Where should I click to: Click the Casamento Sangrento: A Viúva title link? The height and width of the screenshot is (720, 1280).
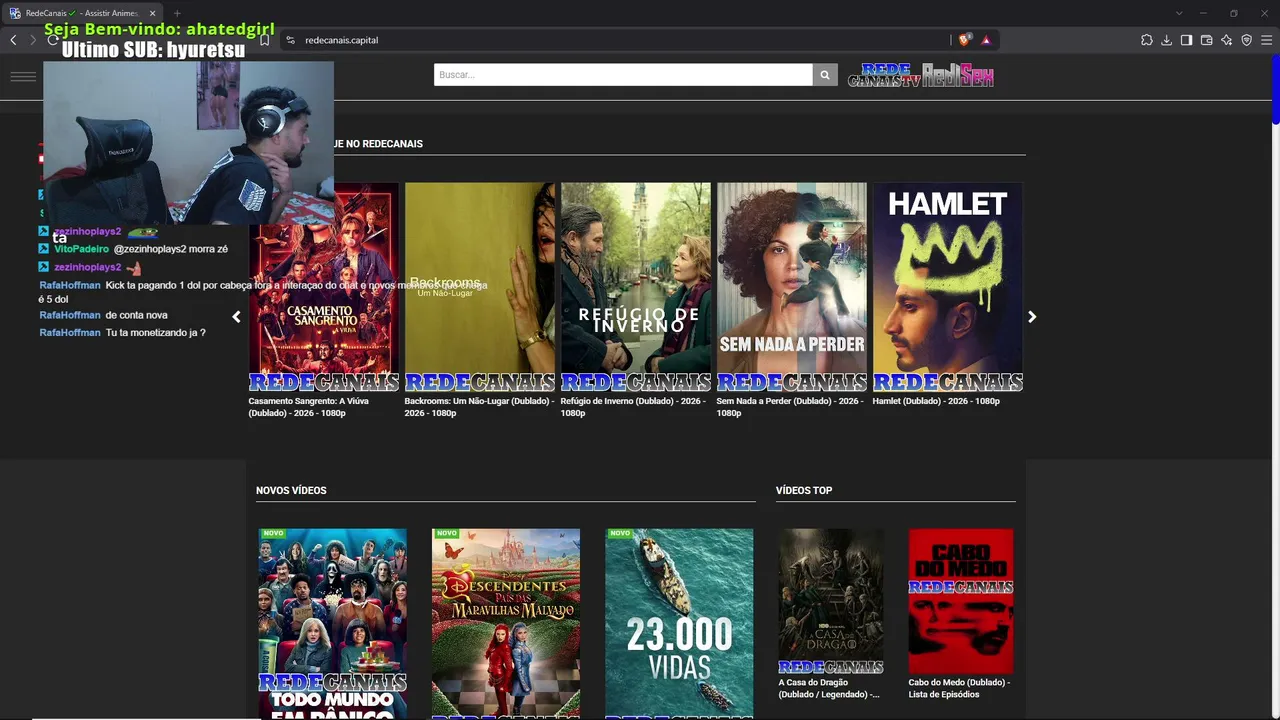click(309, 407)
